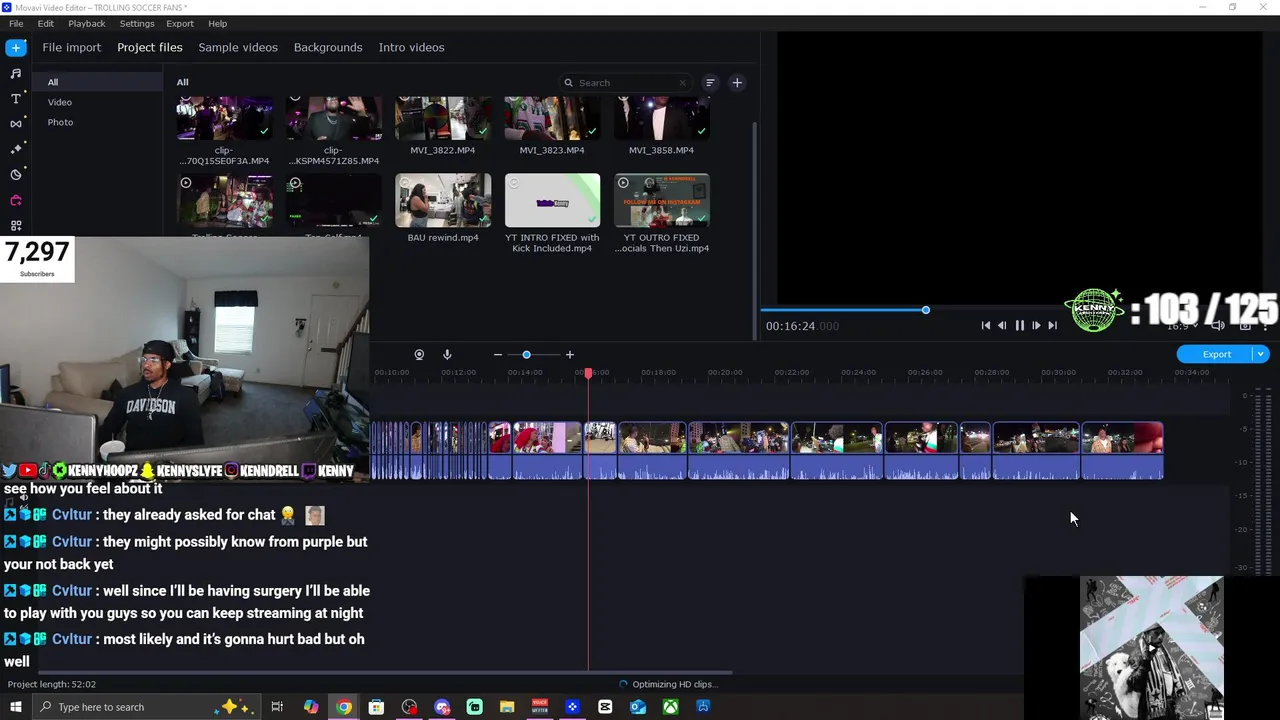Screen dimensions: 1280x720
Task: Clear the media search field
Action: pos(683,83)
